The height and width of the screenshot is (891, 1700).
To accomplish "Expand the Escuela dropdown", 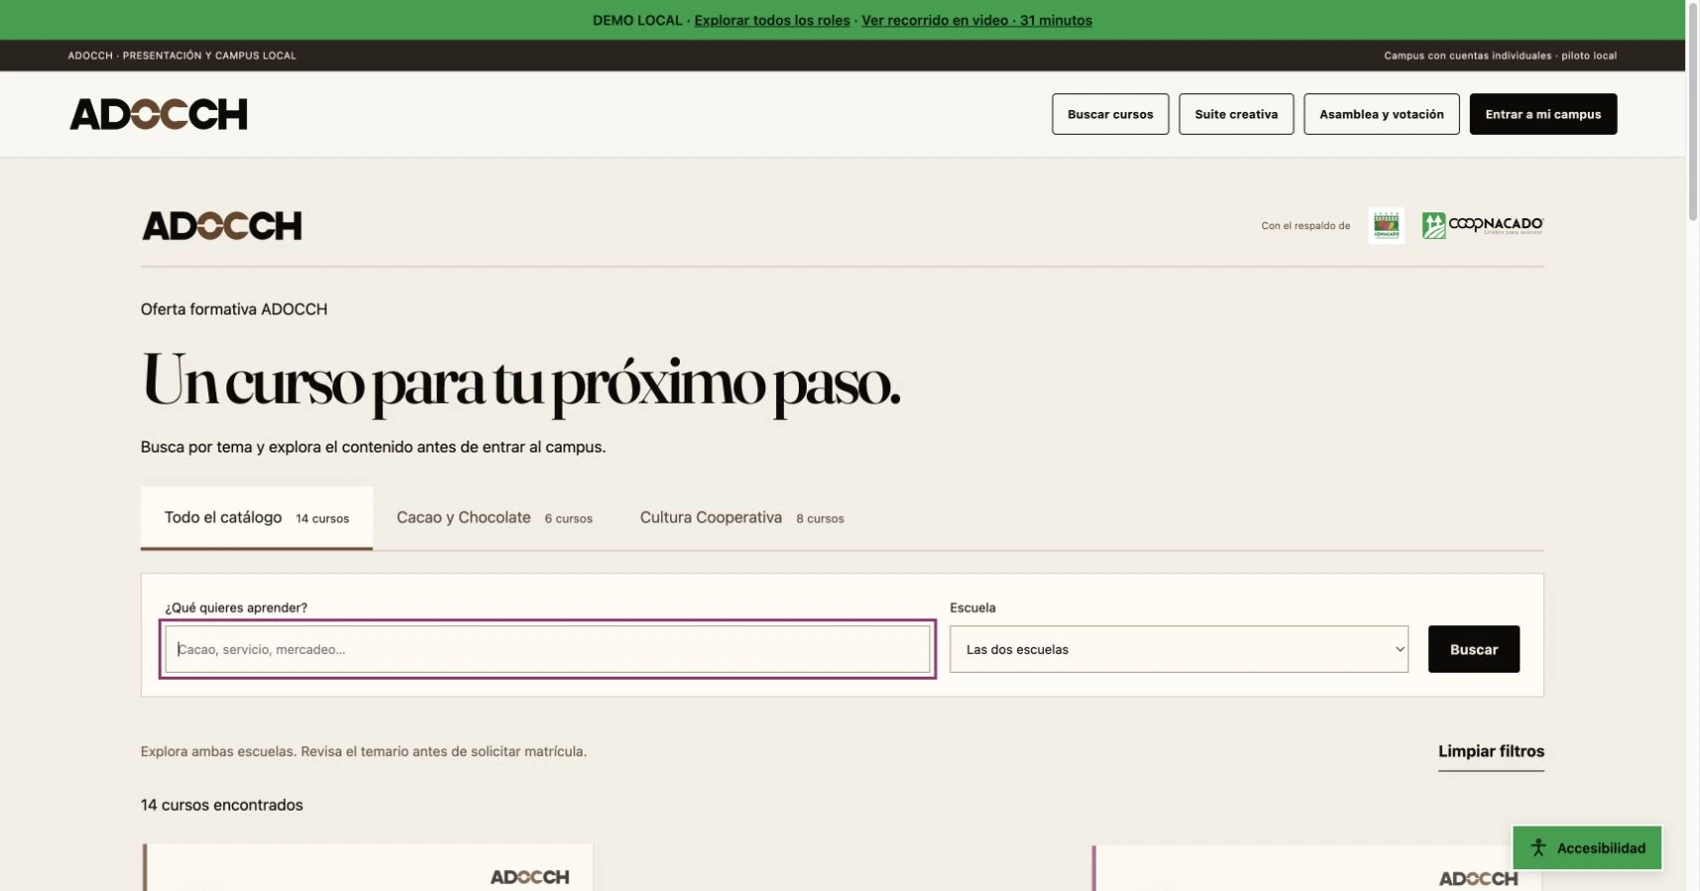I will (1179, 649).
